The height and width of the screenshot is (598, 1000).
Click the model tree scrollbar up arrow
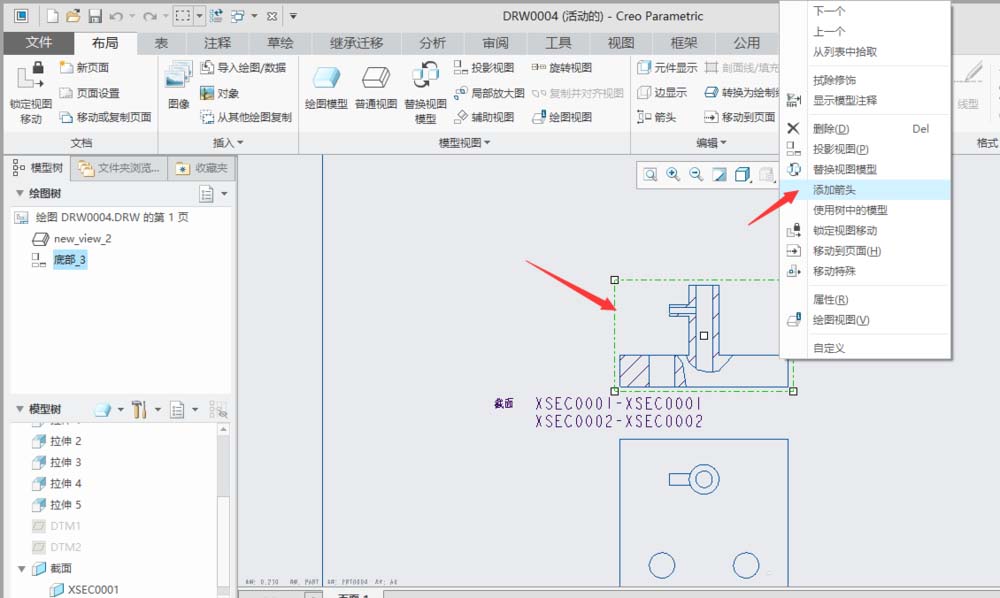(x=223, y=430)
